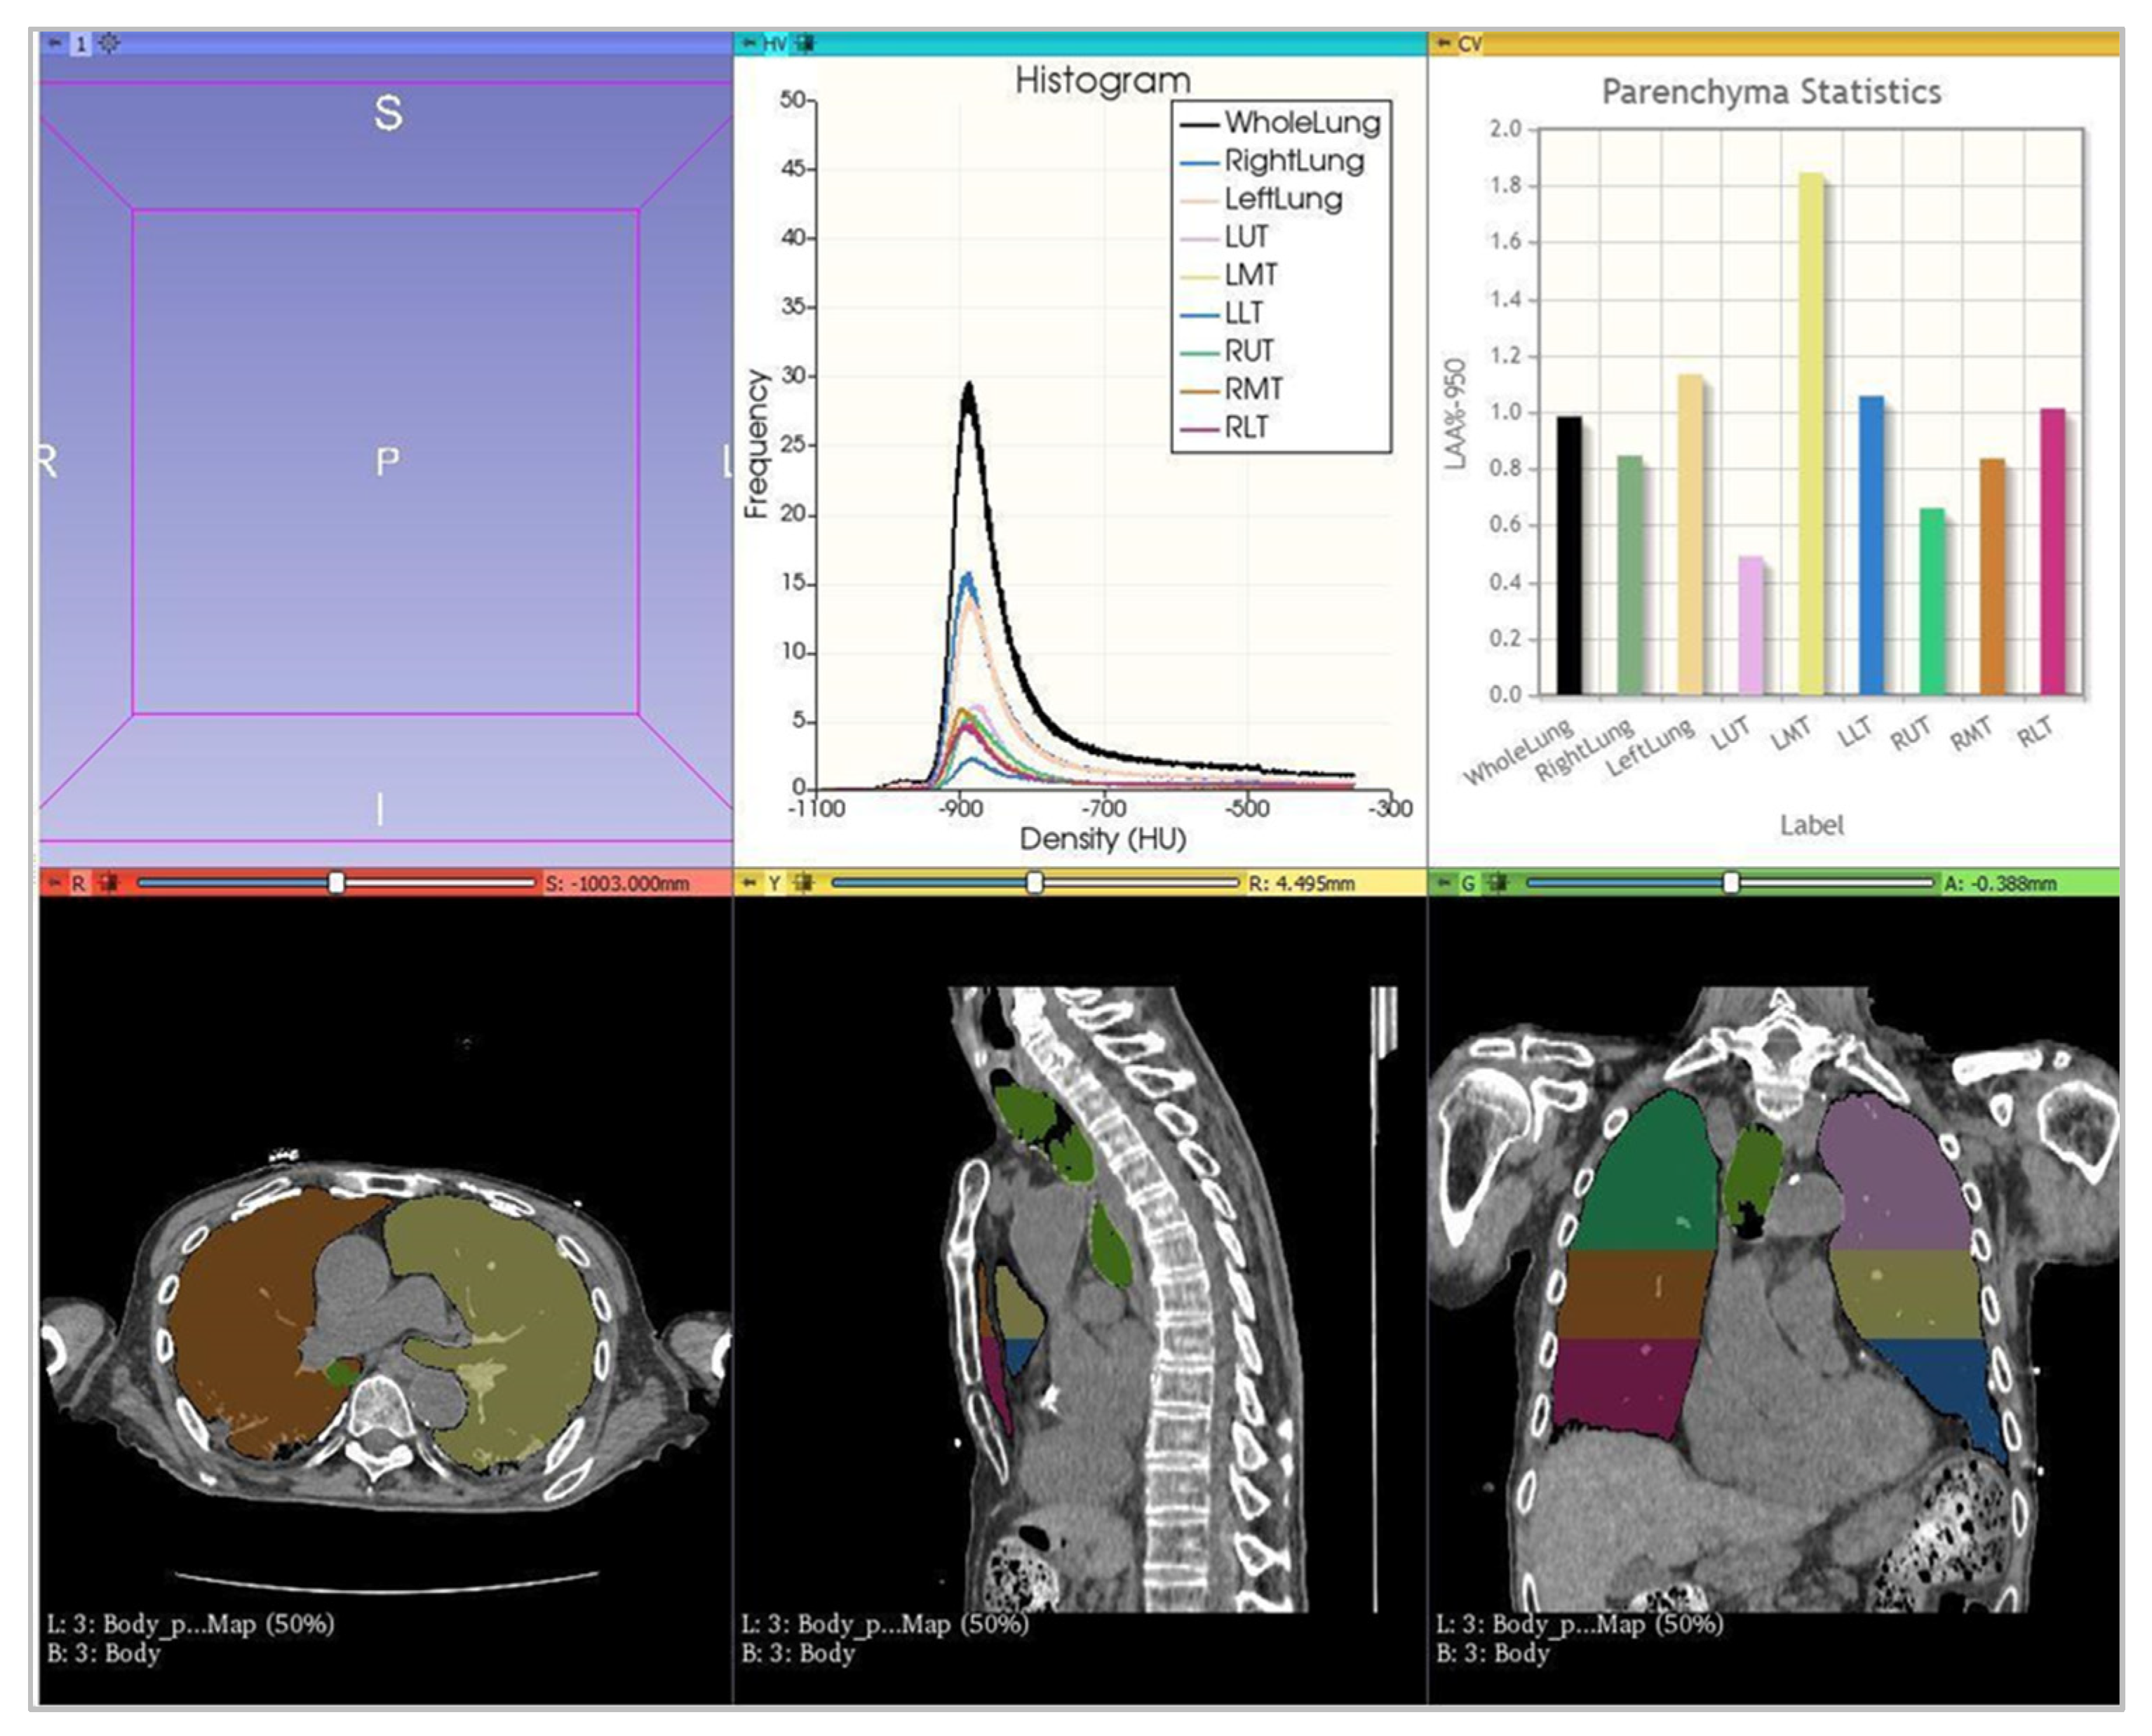The height and width of the screenshot is (1736, 2152).
Task: Click the pin icon in yellow slice header
Action: tap(748, 883)
